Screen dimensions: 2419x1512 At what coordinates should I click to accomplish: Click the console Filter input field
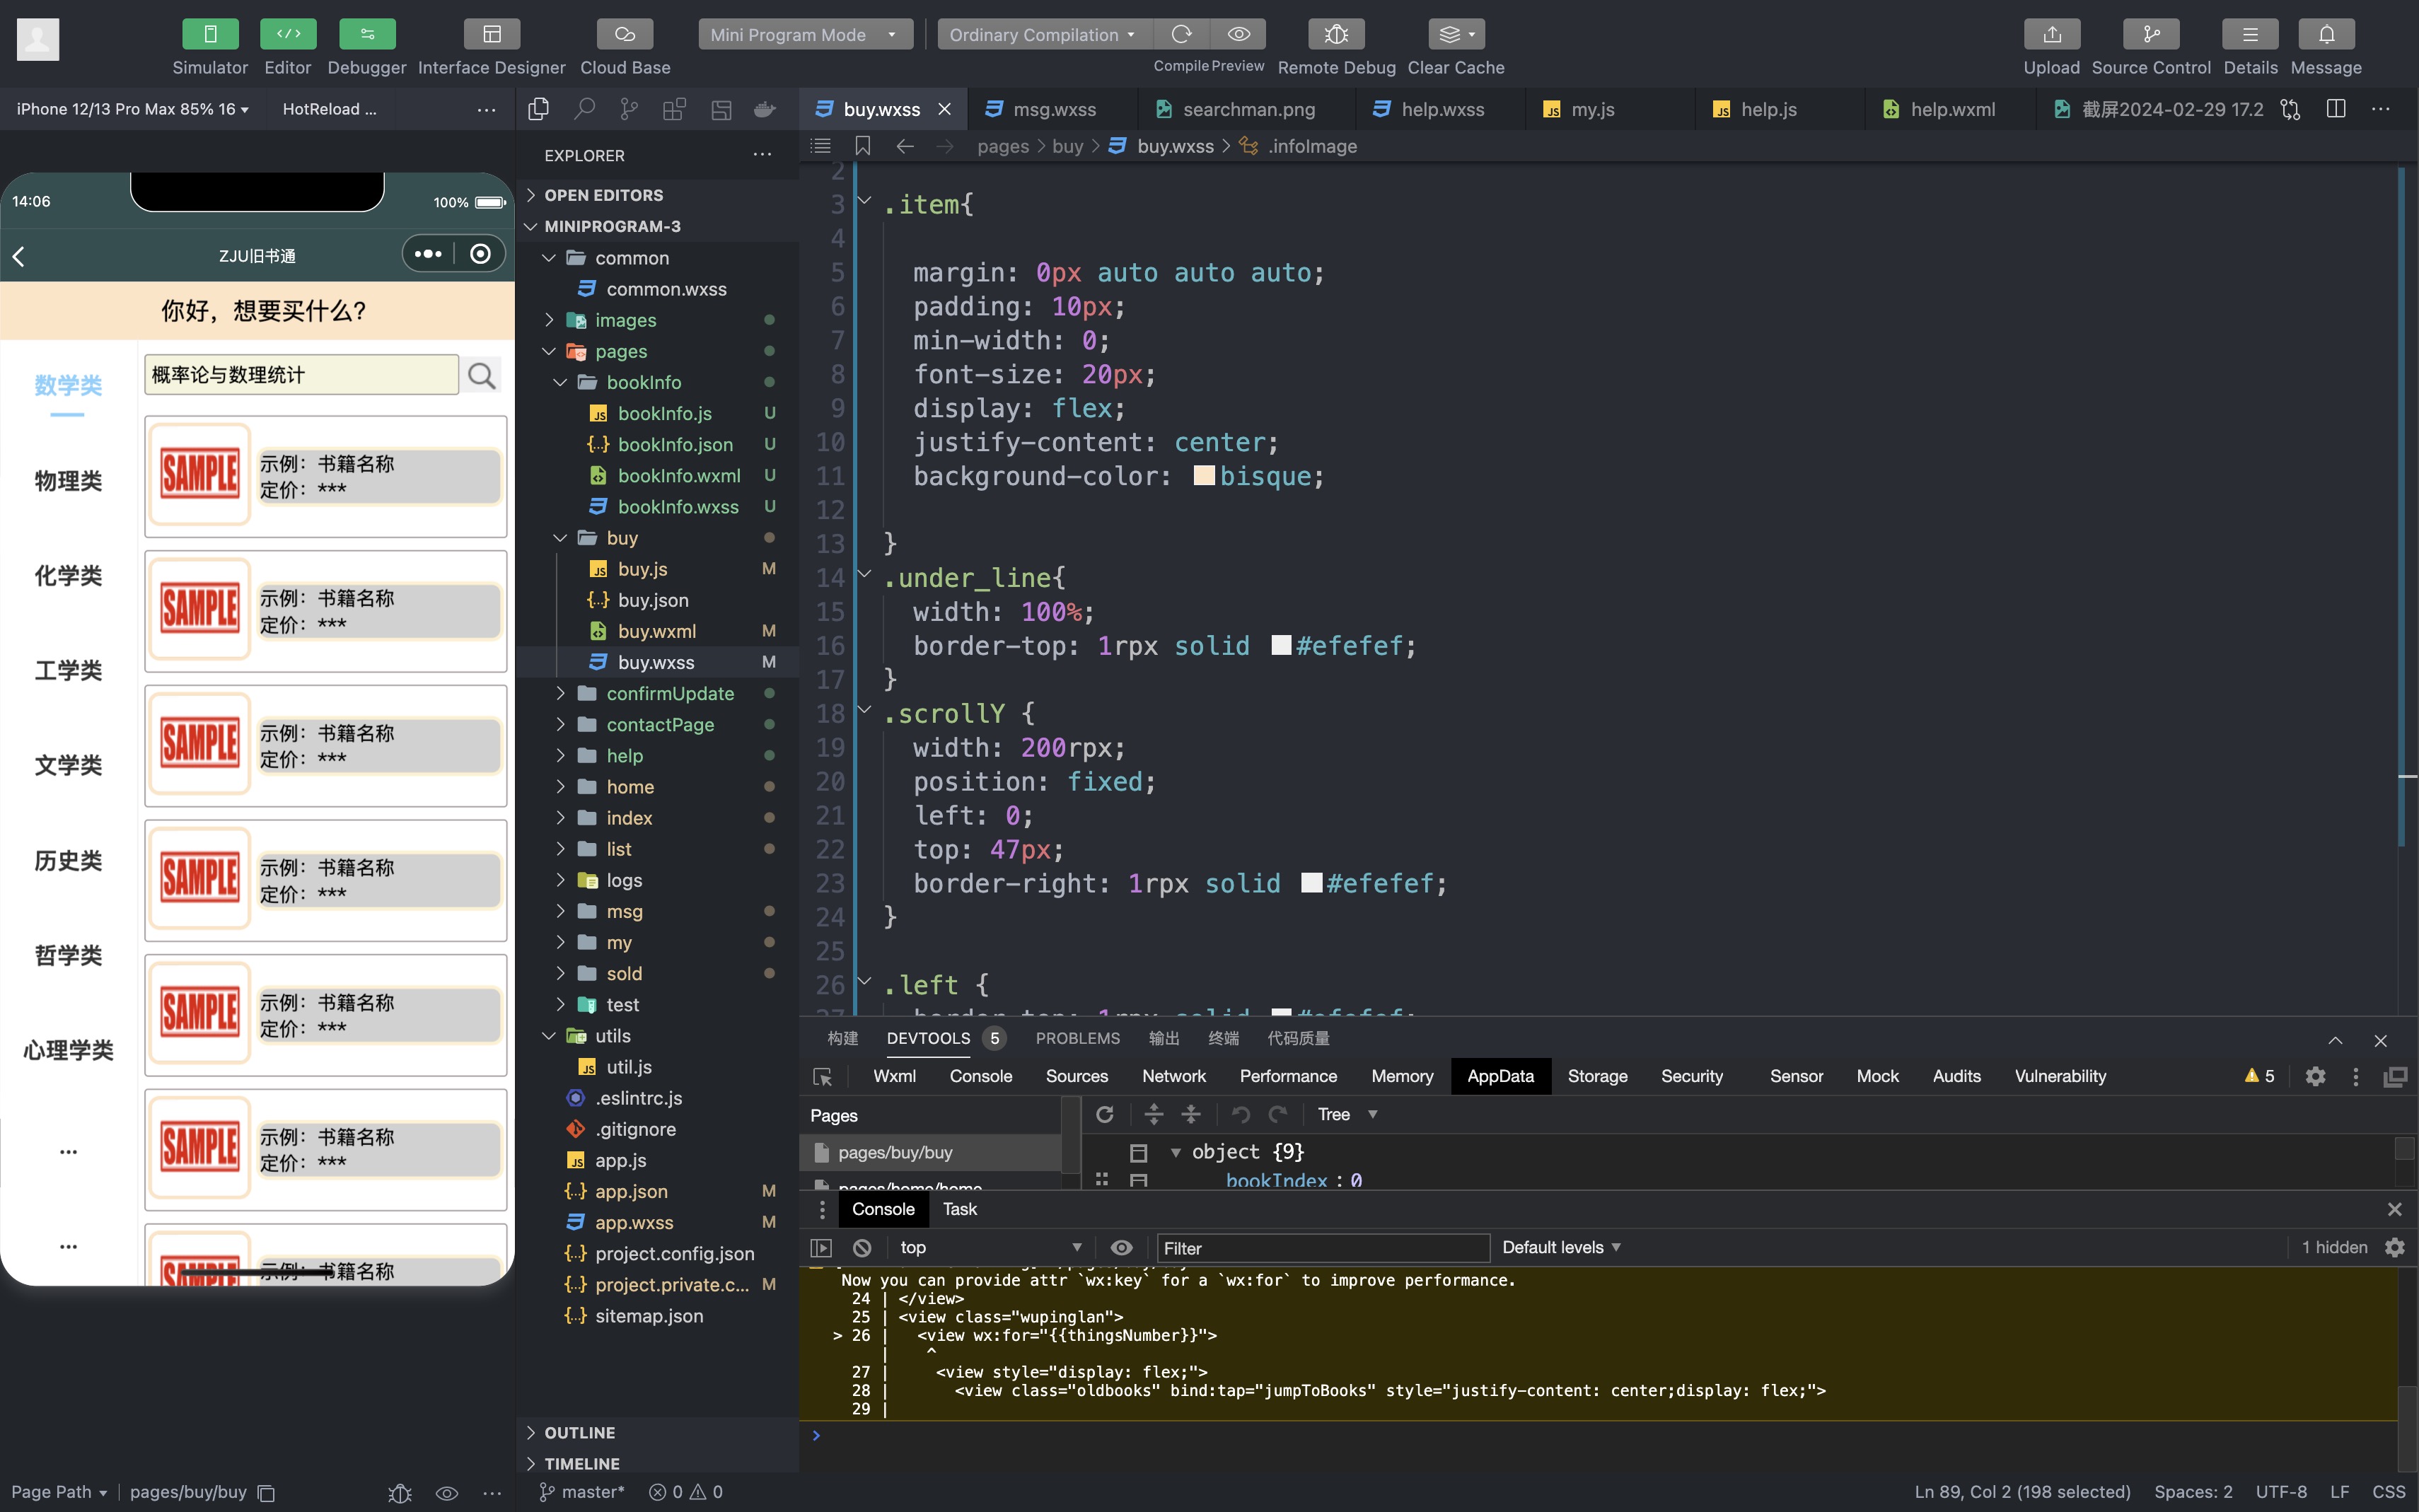click(x=1321, y=1248)
